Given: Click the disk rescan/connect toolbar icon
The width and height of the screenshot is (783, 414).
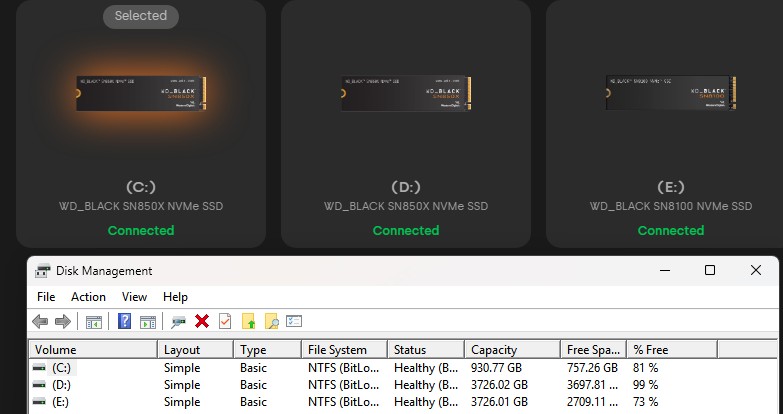Looking at the screenshot, I should point(178,322).
